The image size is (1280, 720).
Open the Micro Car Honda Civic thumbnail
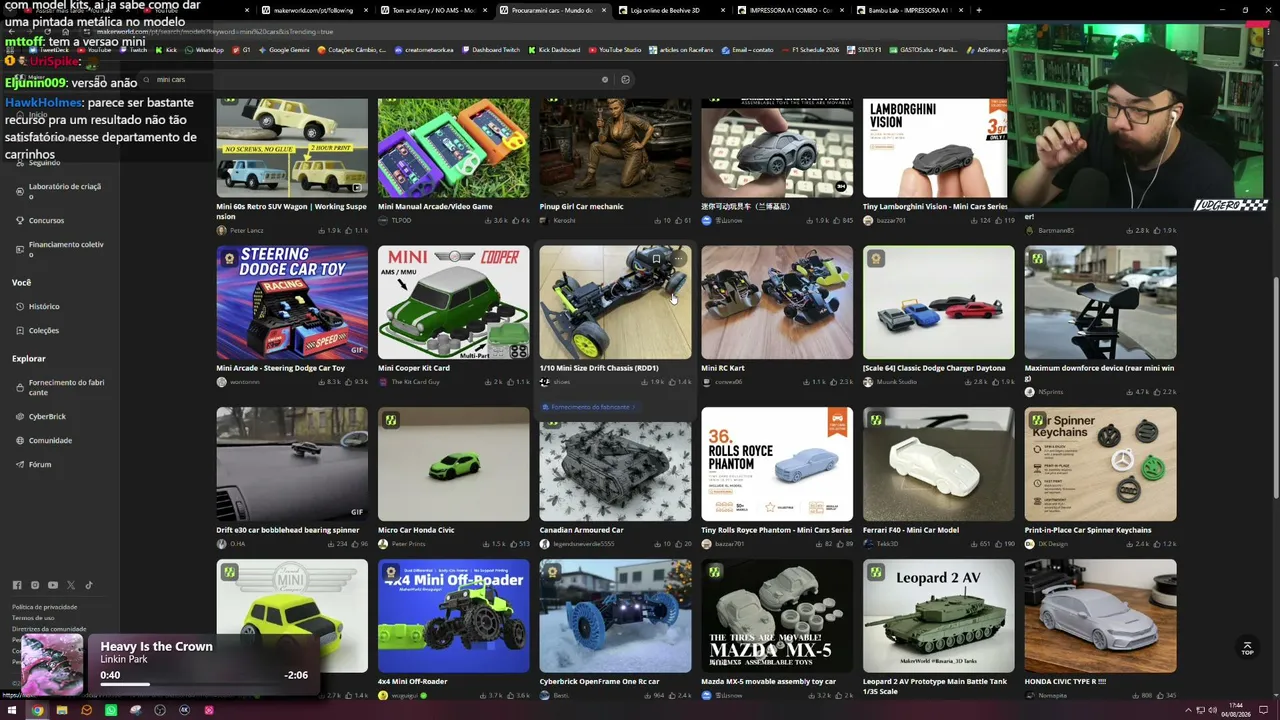click(453, 464)
